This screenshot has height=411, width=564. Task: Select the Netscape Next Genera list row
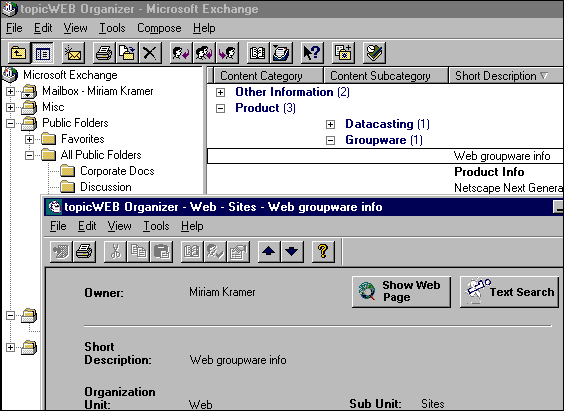tap(385, 188)
